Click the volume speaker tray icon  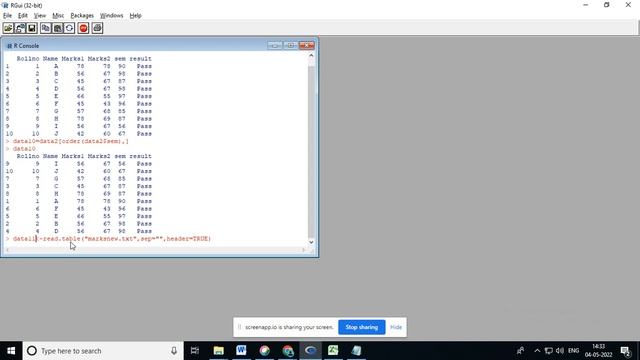560,351
